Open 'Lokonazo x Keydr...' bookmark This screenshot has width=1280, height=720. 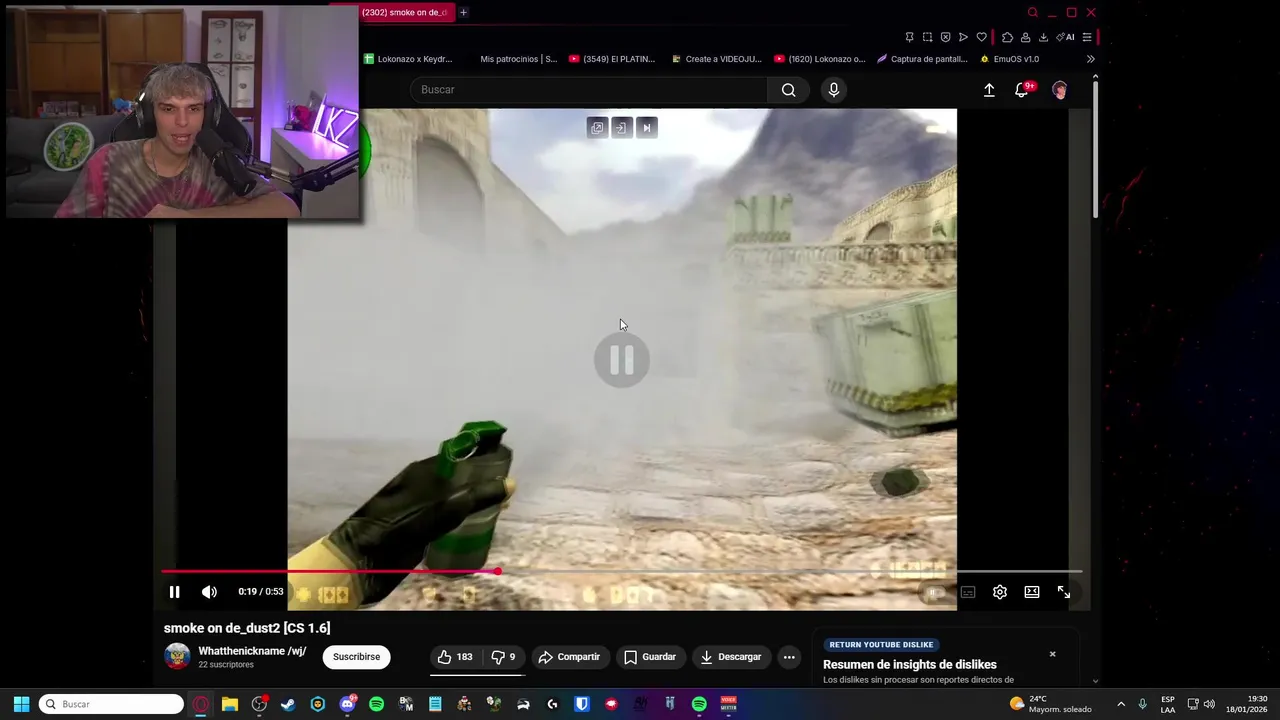click(408, 59)
